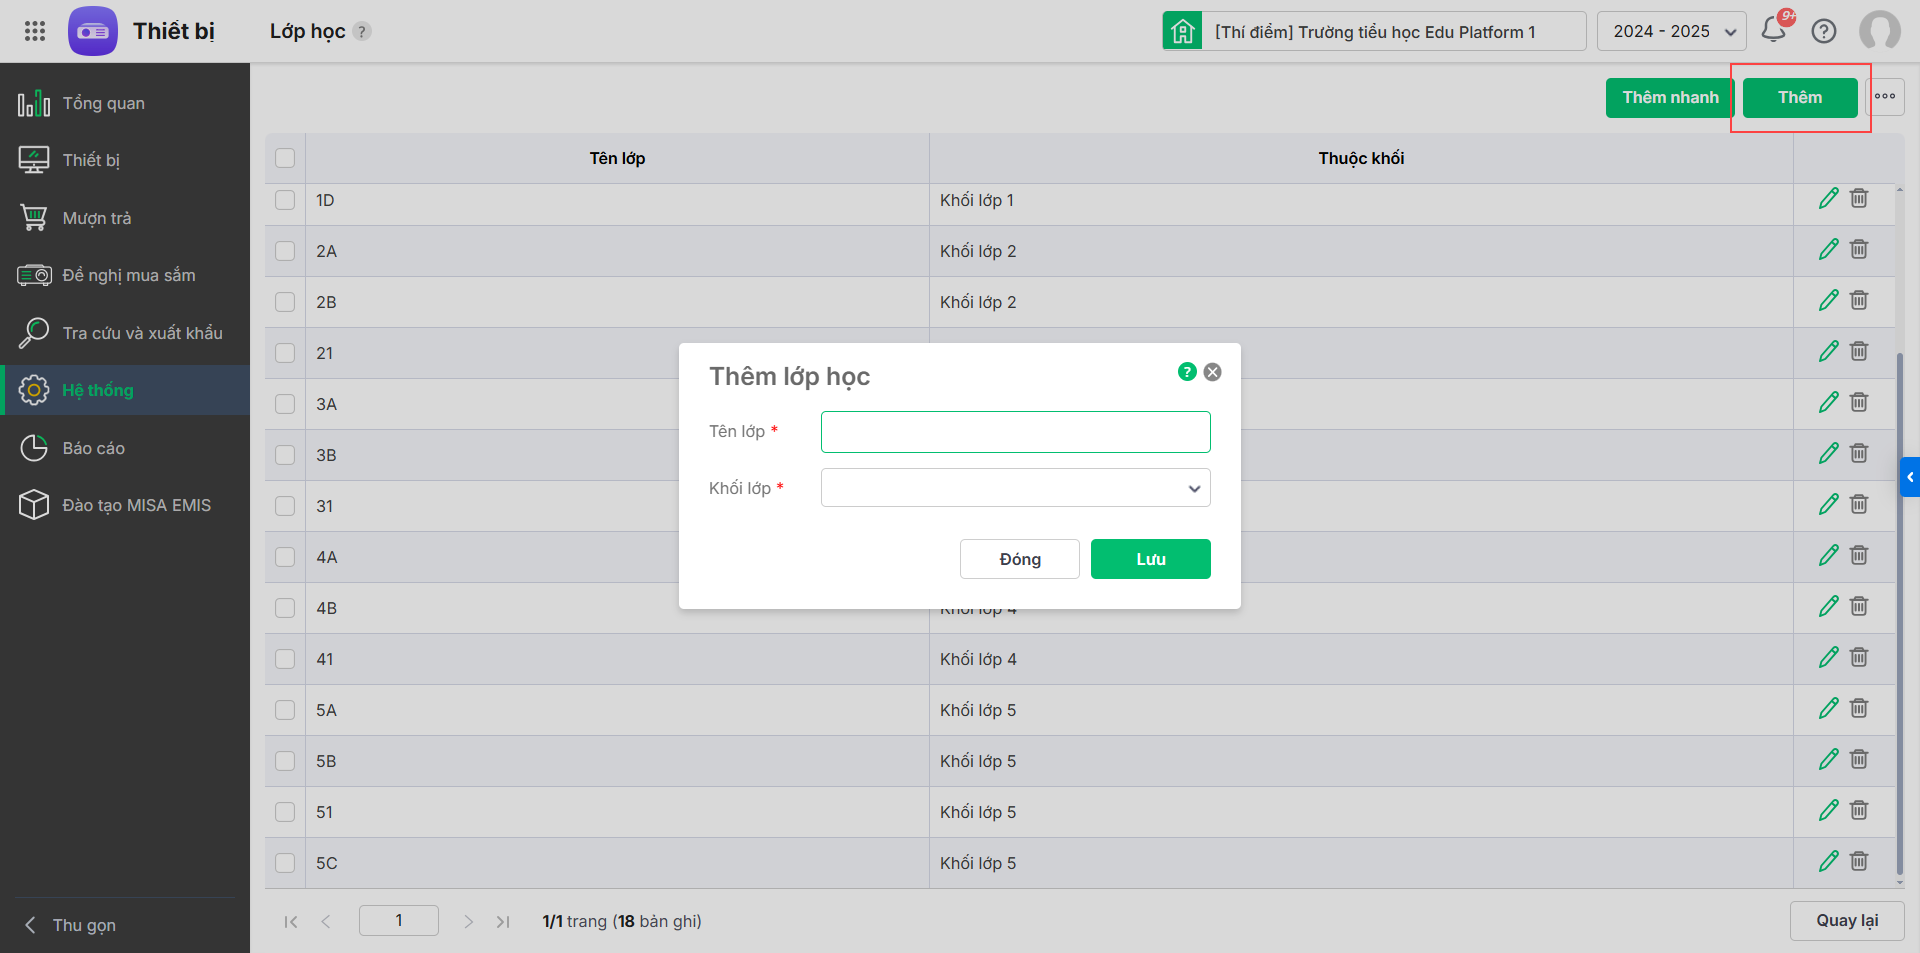Click the green help icon in the dialog
This screenshot has height=953, width=1920.
pos(1187,372)
